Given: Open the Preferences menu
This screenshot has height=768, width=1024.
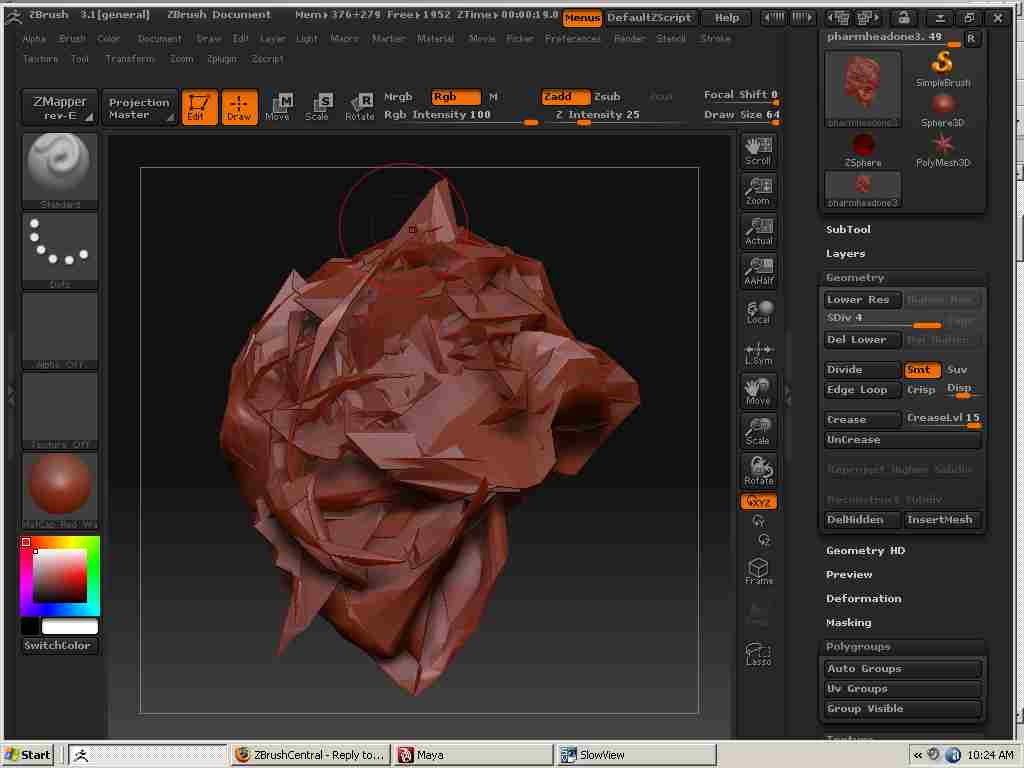Looking at the screenshot, I should point(572,39).
